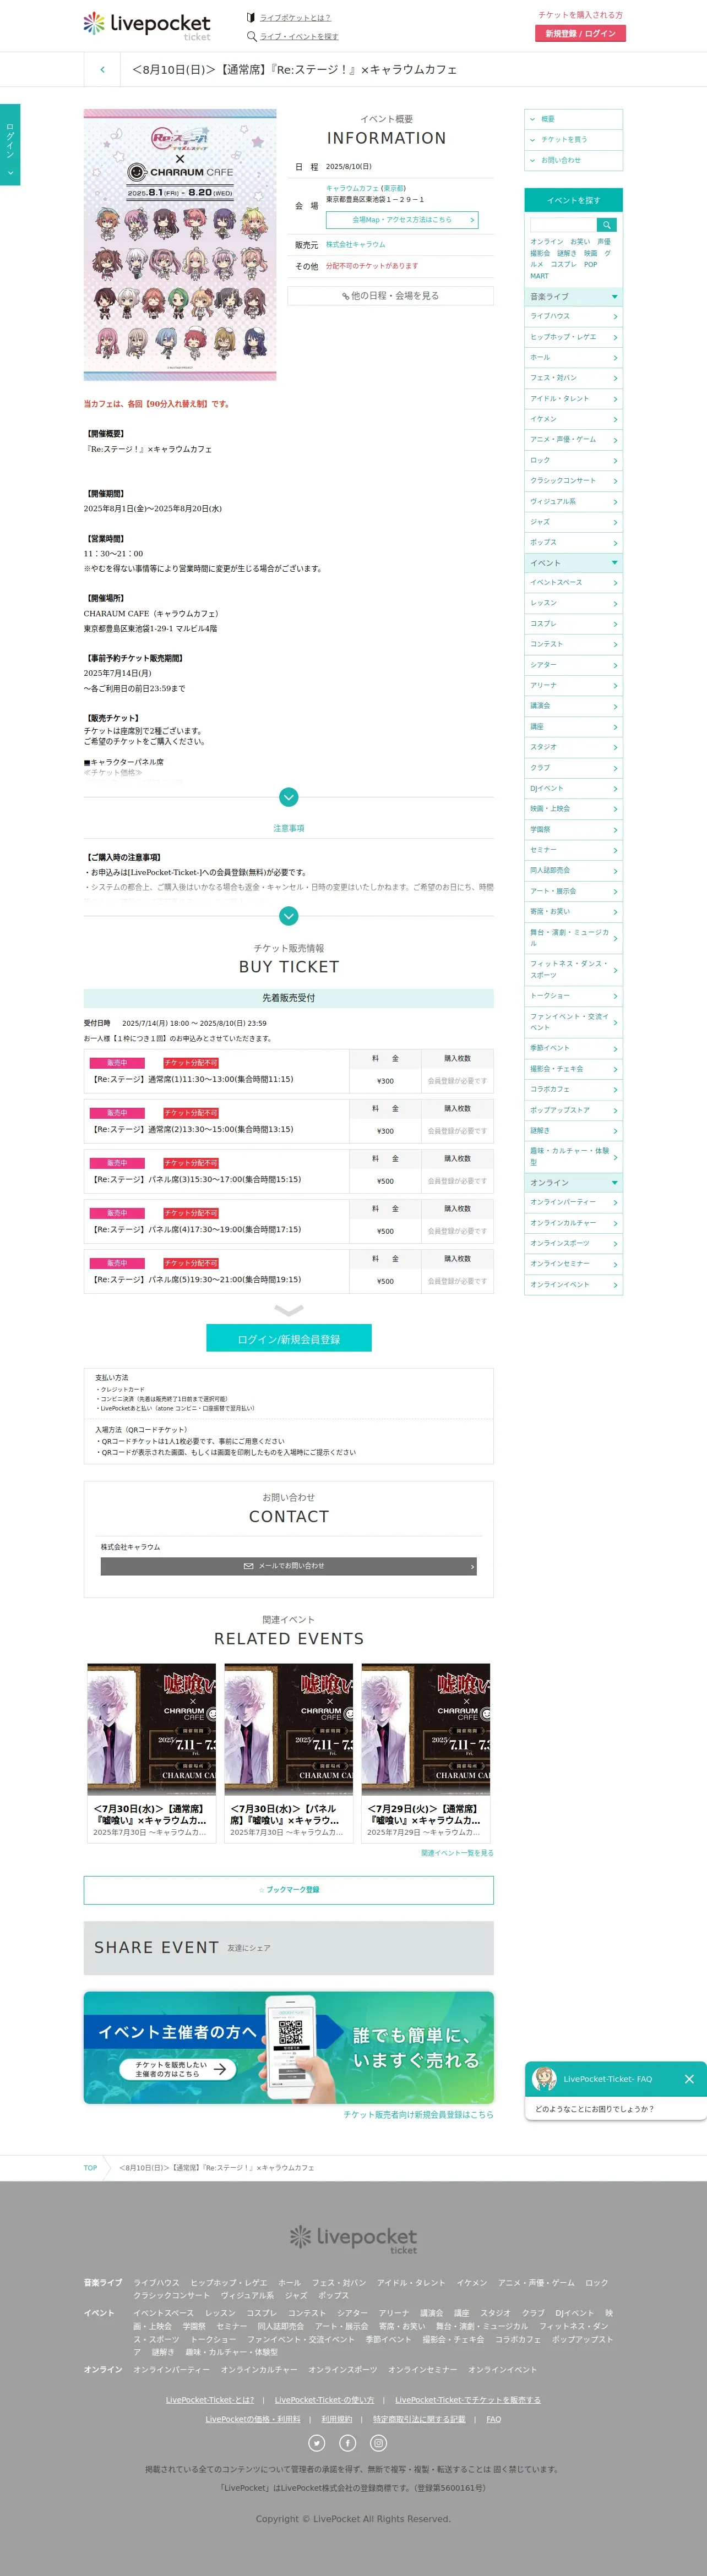The height and width of the screenshot is (2576, 707).
Task: Collapse the オンライン category list
Action: point(614,1182)
